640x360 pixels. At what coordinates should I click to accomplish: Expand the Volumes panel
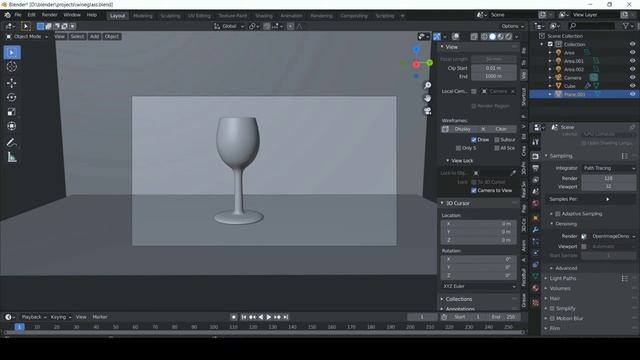[x=560, y=289]
